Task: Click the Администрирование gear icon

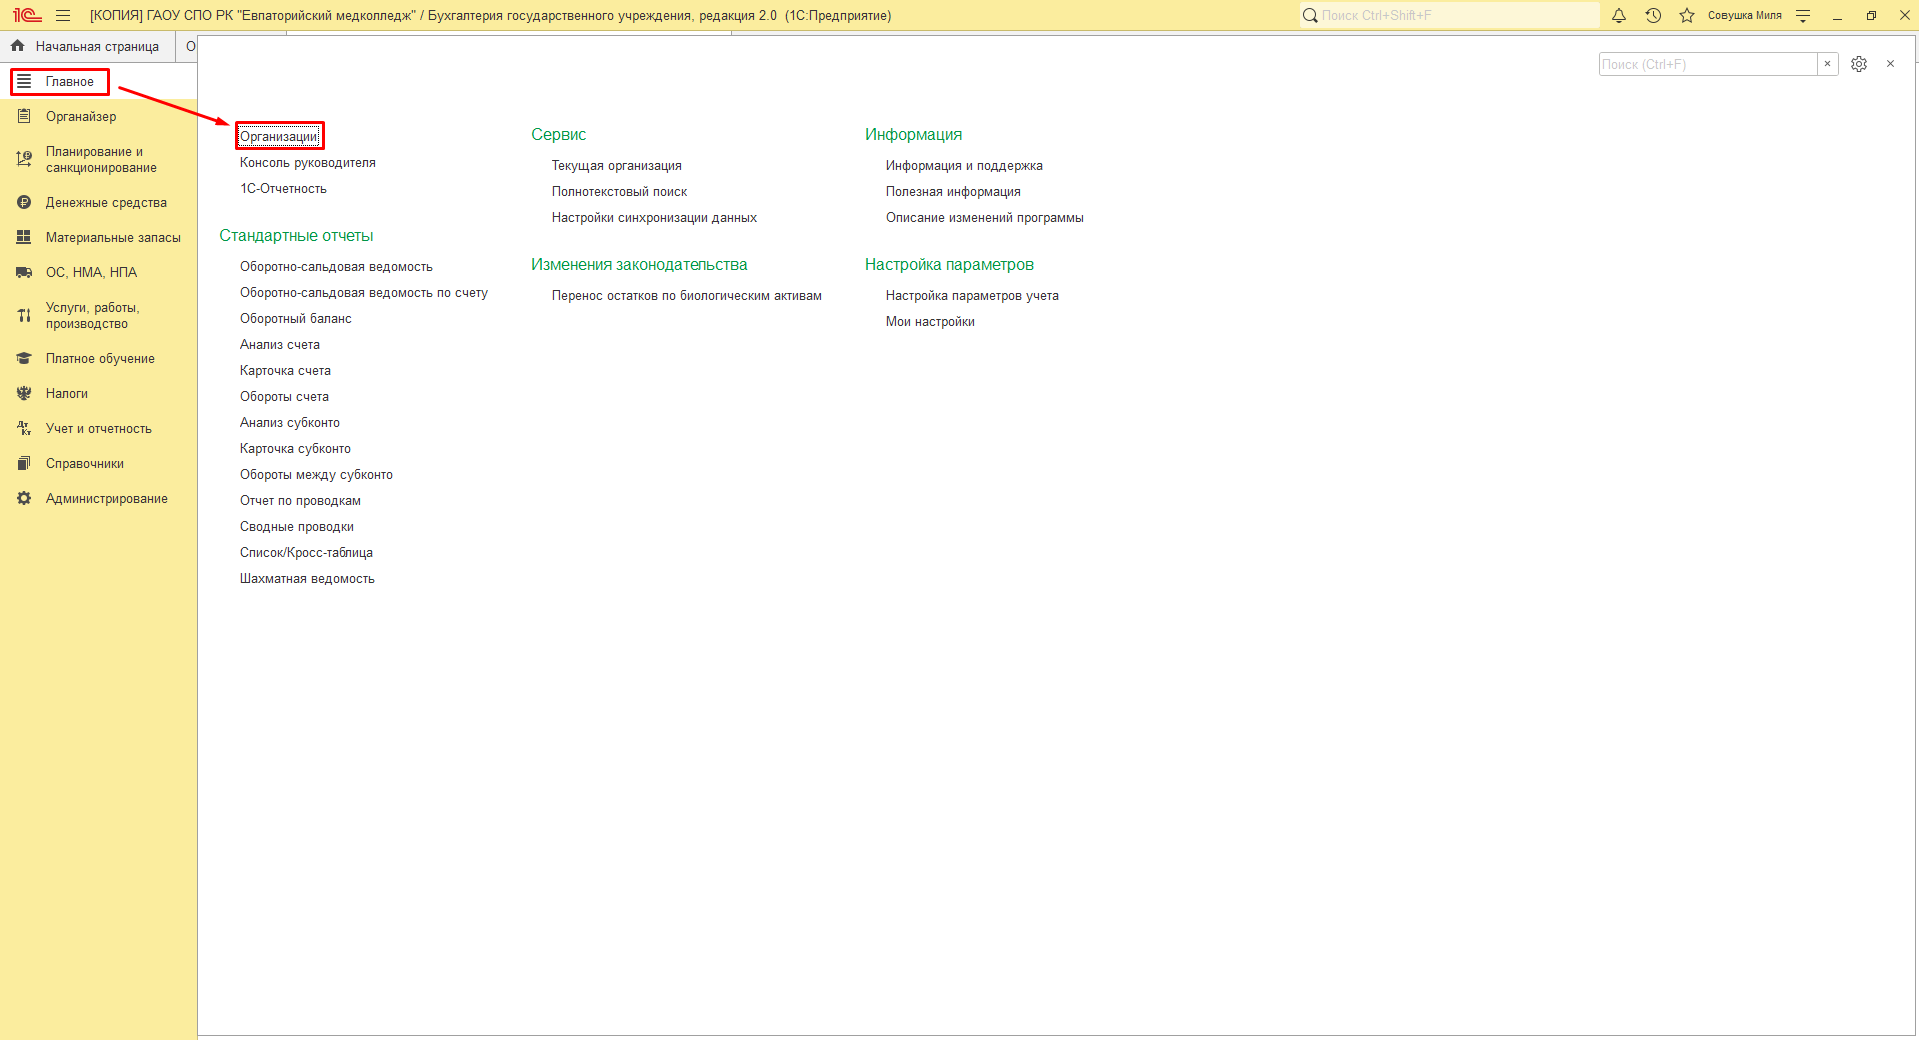Action: [x=24, y=498]
